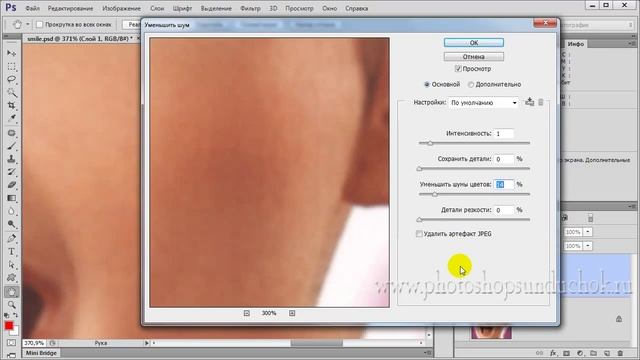Viewport: 640px width, 360px height.
Task: Open the Файл menu
Action: pos(33,8)
